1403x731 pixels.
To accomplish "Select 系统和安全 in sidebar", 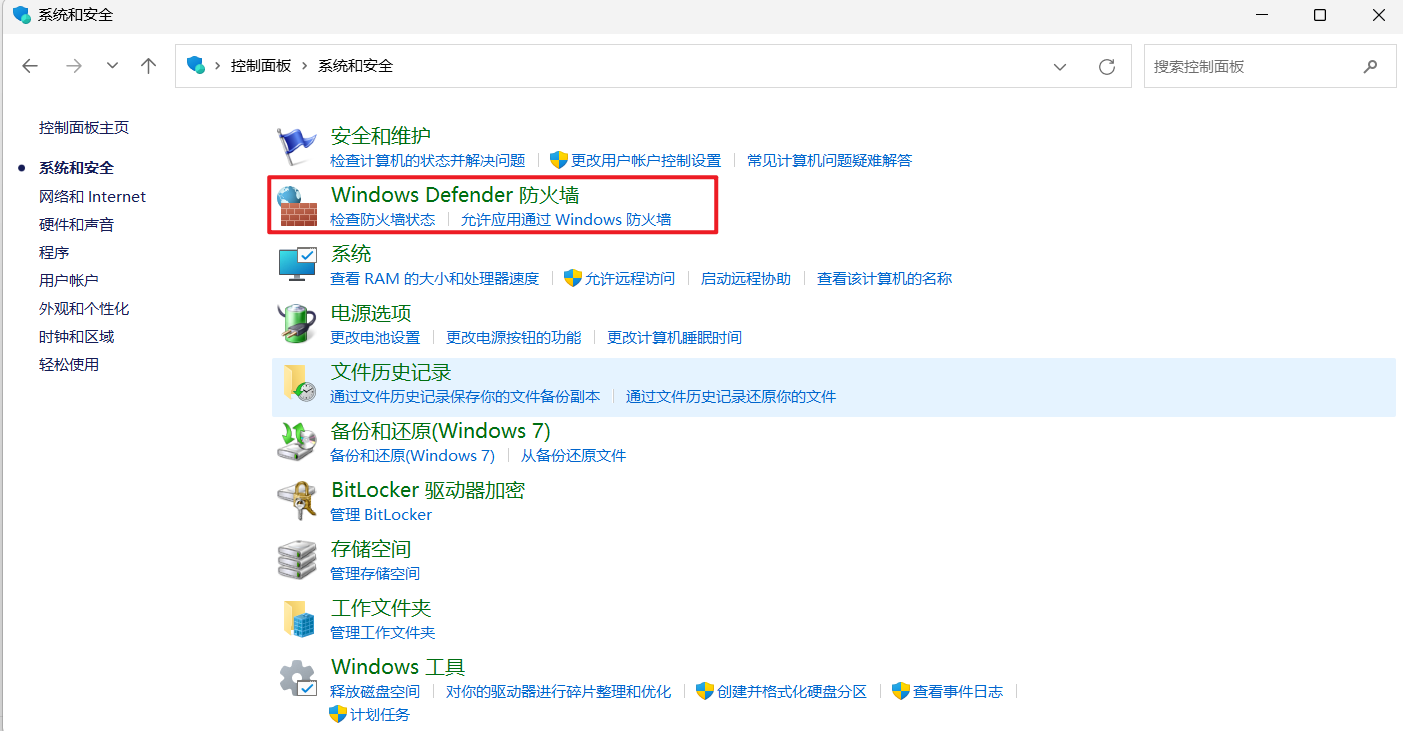I will tap(76, 167).
